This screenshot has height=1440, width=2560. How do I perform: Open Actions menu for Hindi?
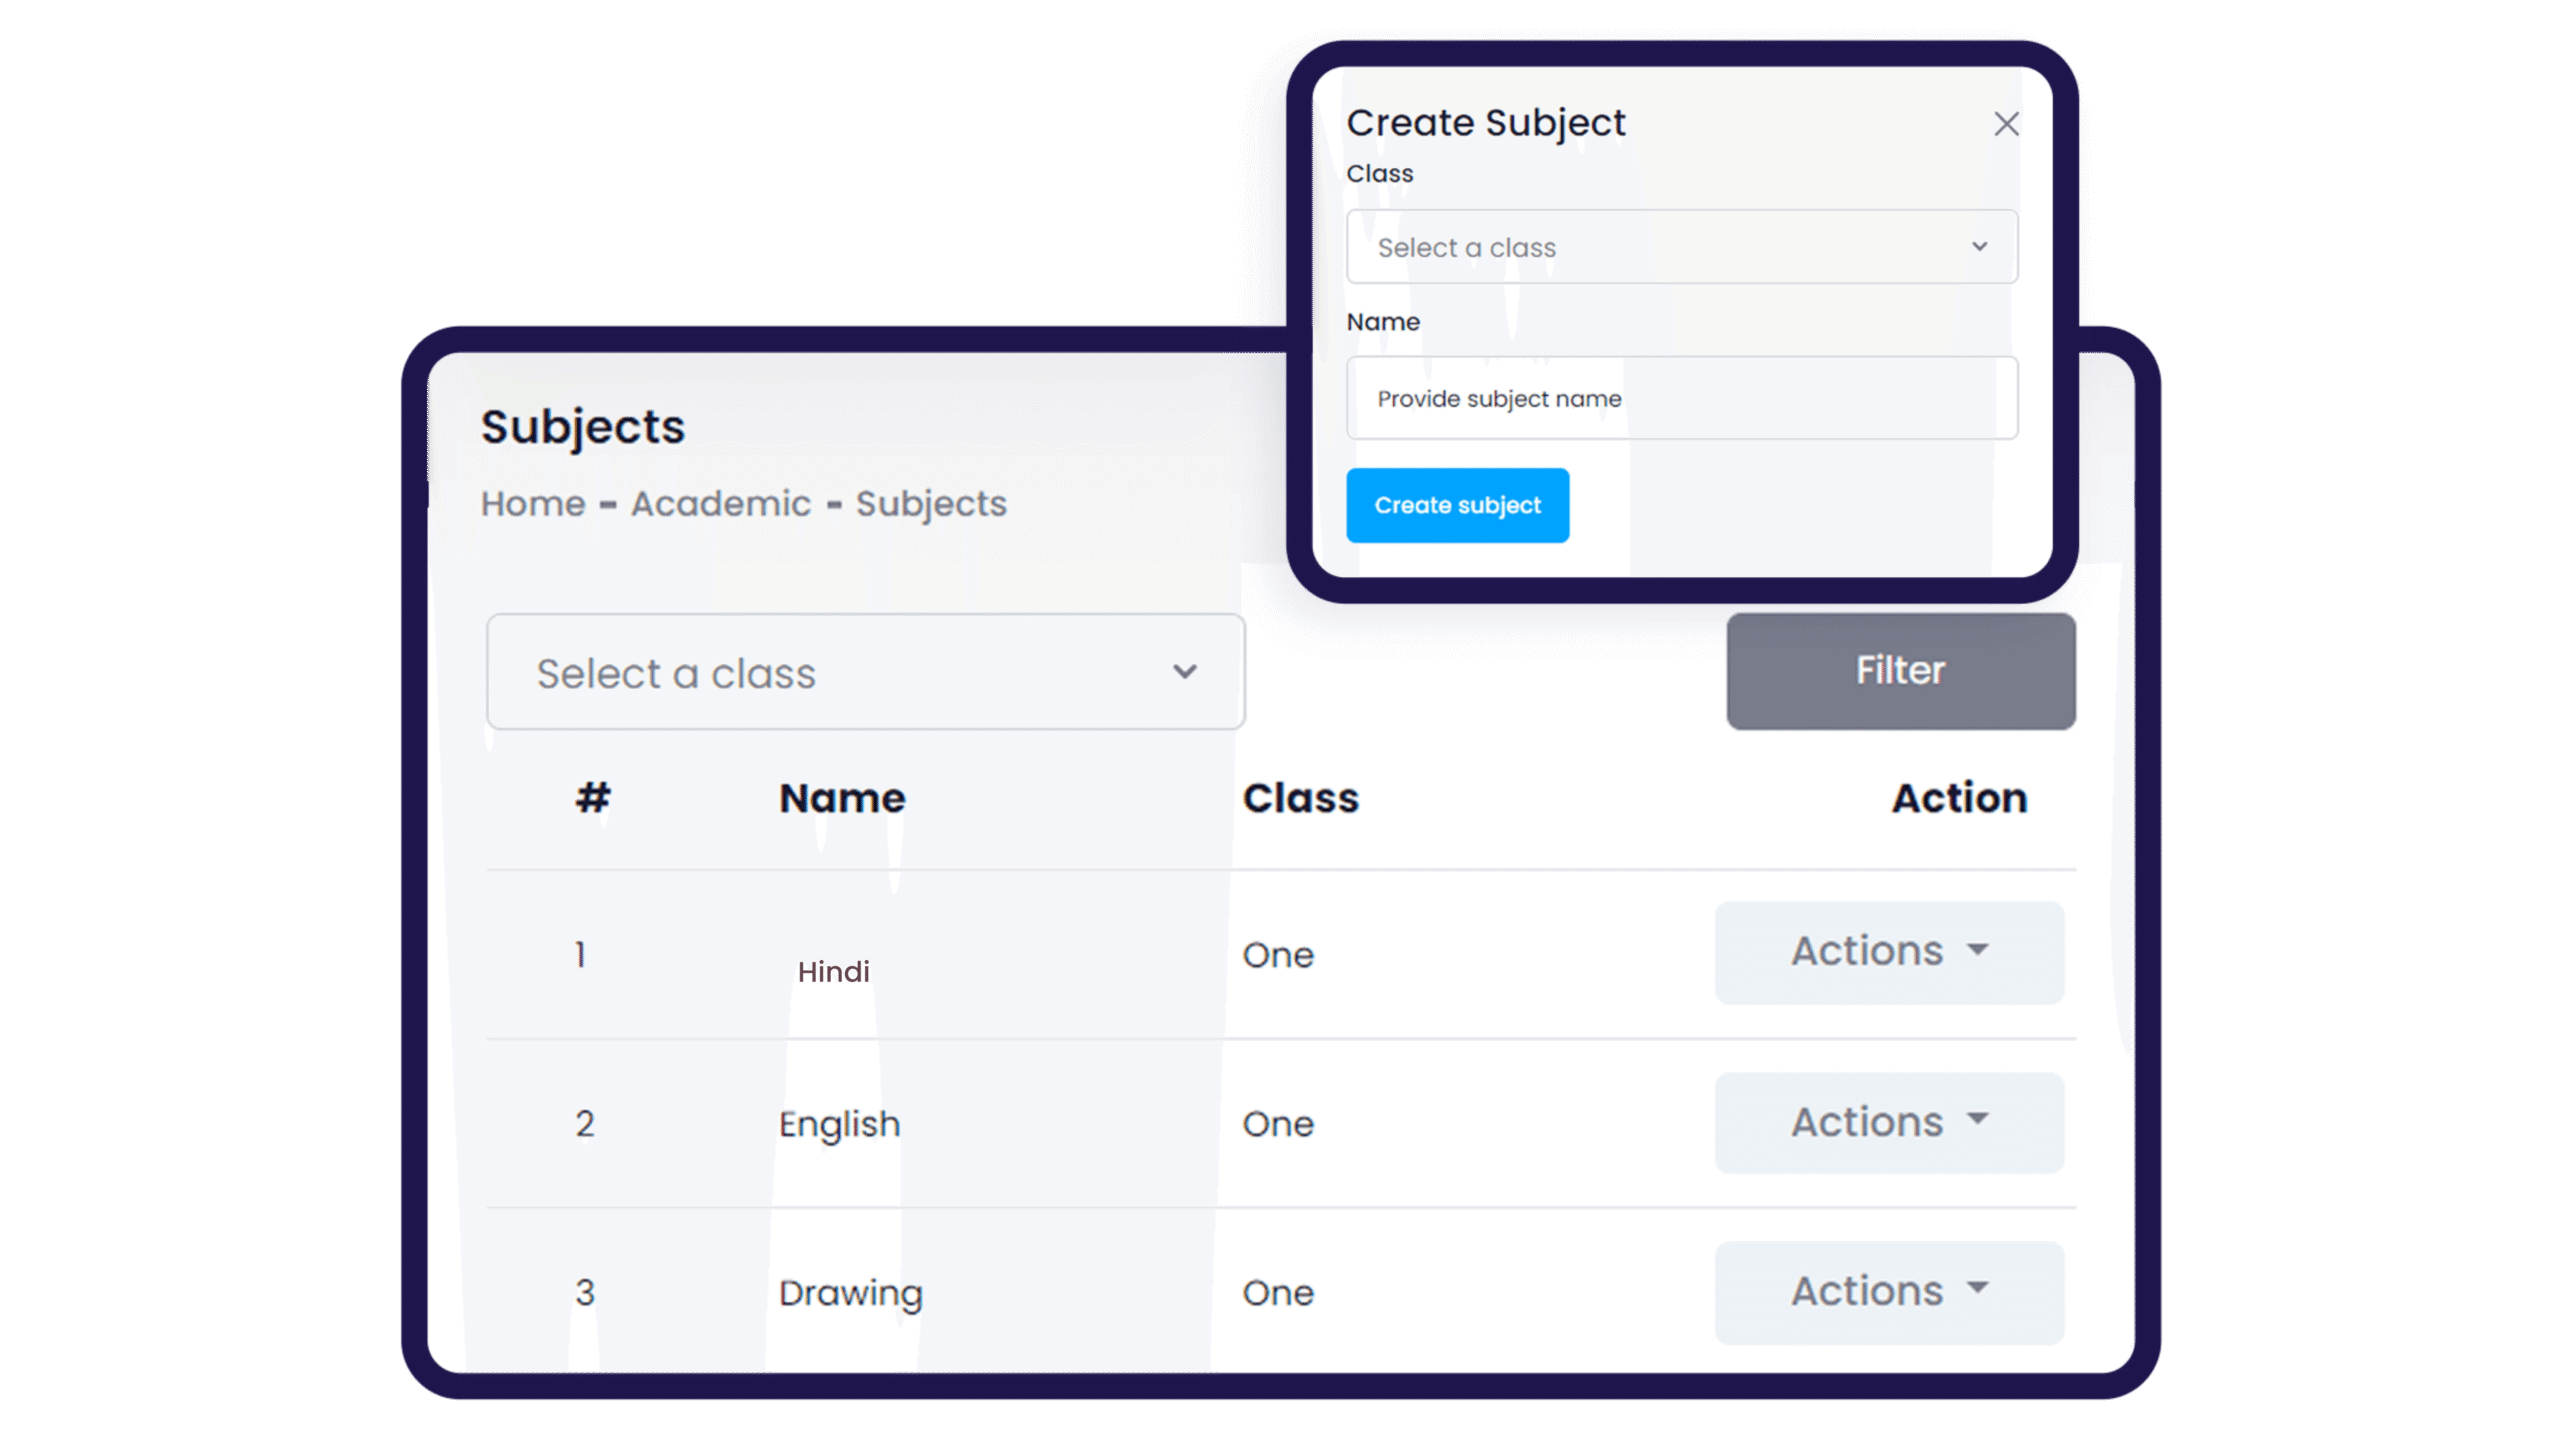coord(1889,952)
